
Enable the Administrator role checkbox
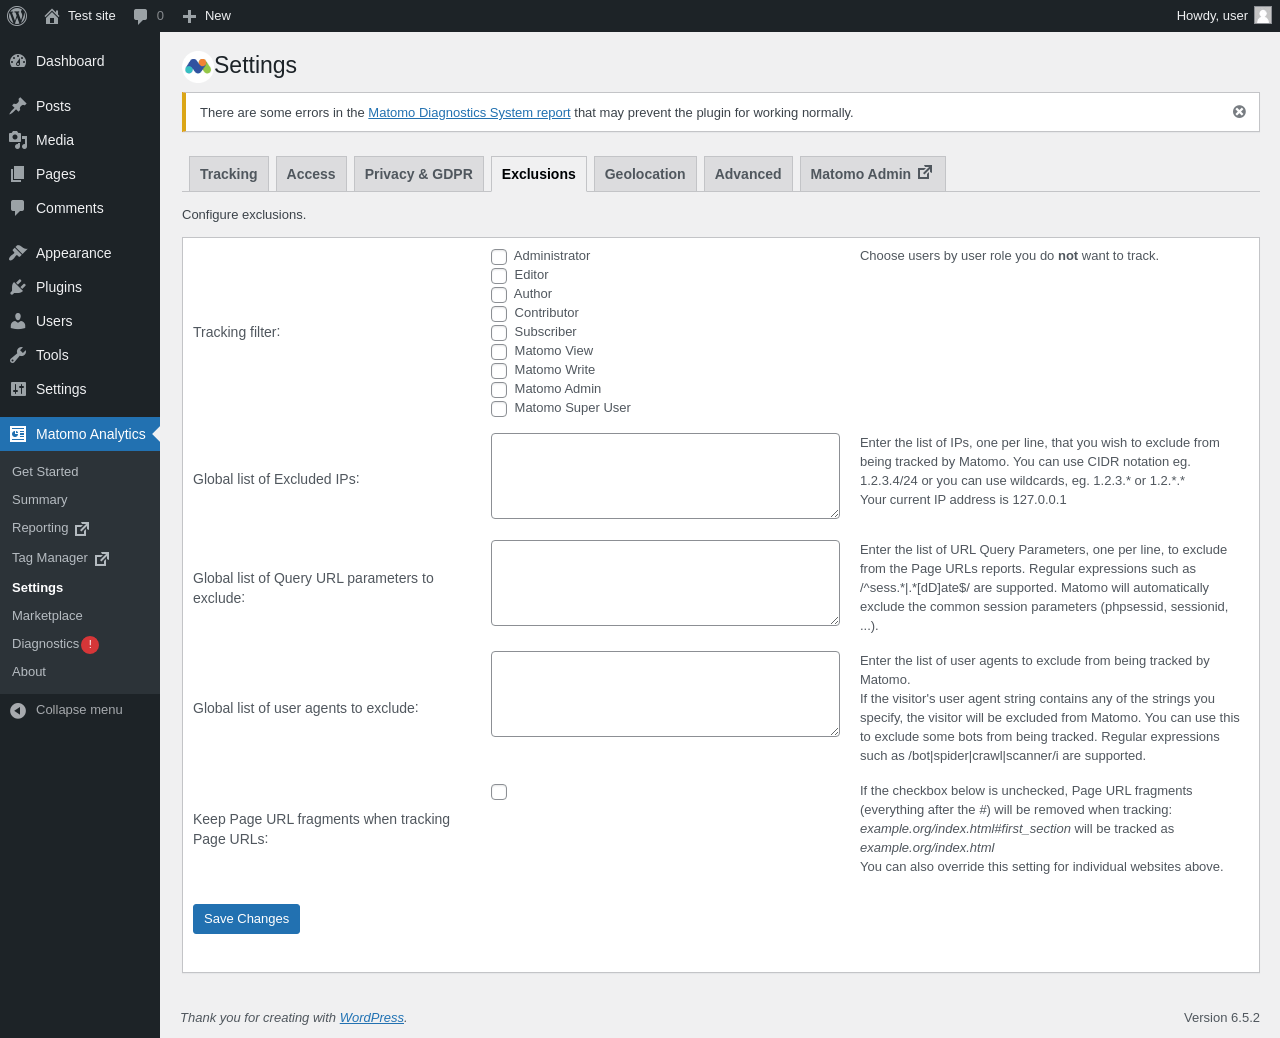click(x=499, y=257)
